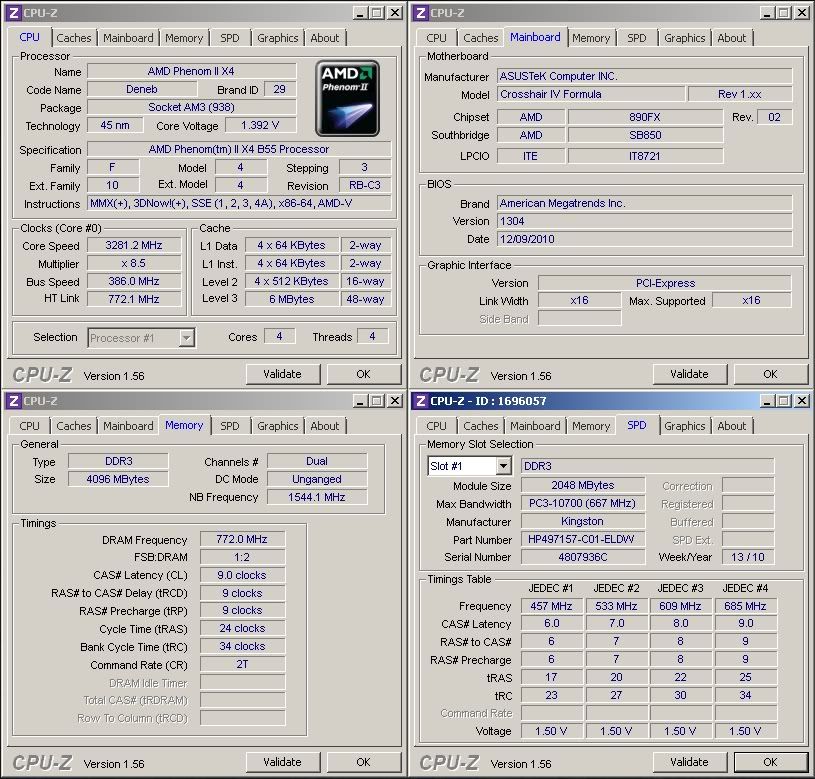Click the title bar icon of the Mainboard window

420,13
